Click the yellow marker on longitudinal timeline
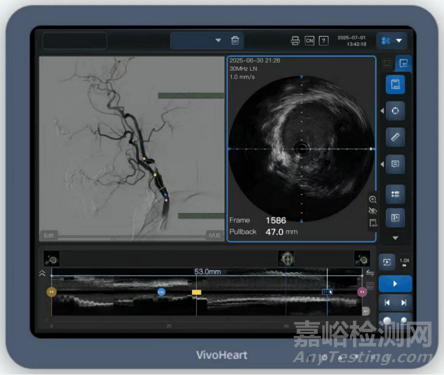444x375 pixels. tap(196, 292)
